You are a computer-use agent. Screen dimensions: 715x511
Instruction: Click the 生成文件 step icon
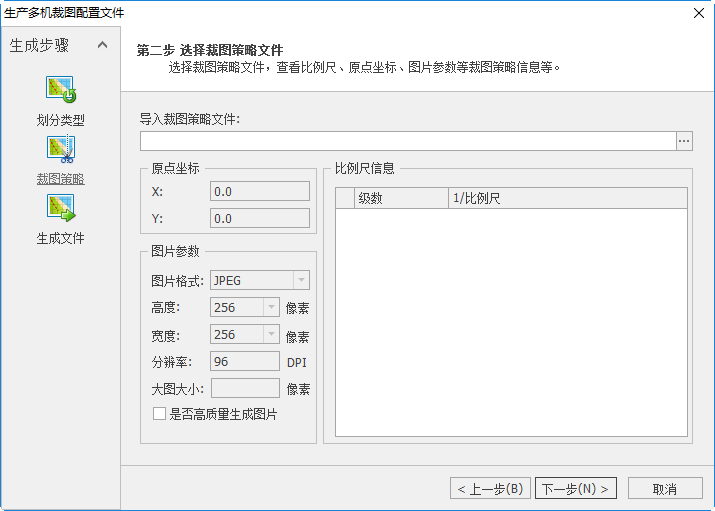(x=60, y=208)
